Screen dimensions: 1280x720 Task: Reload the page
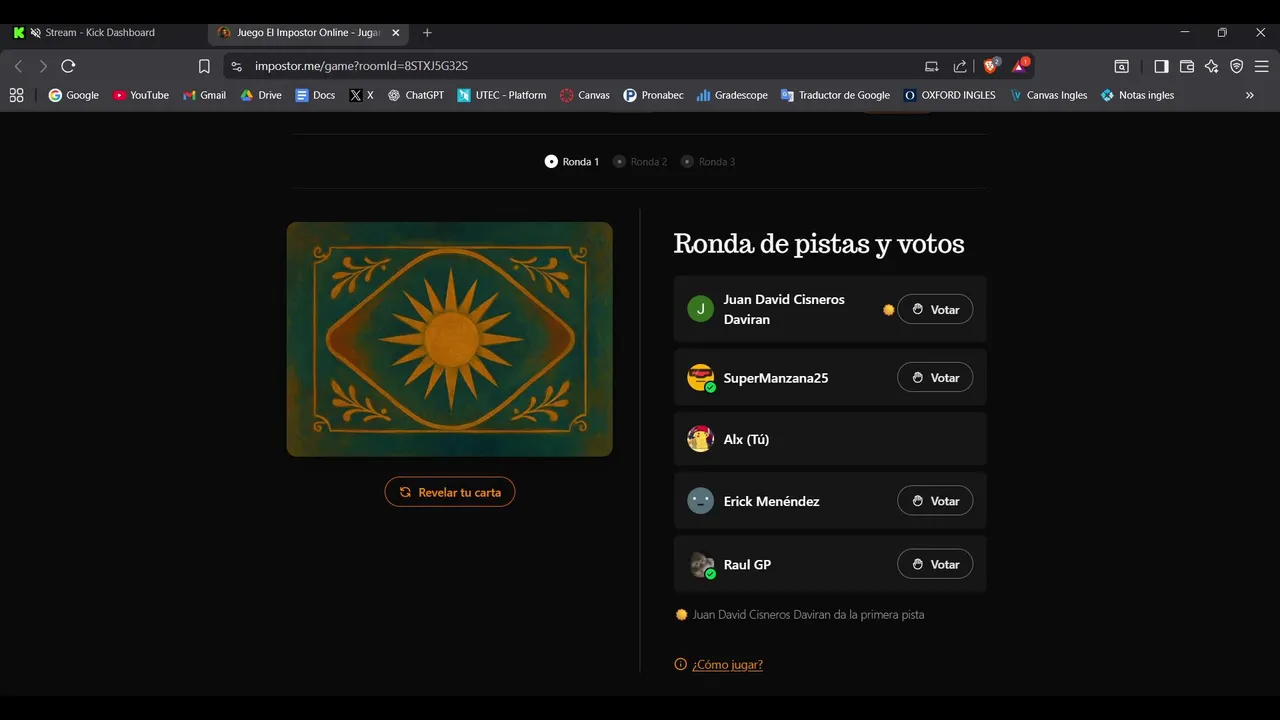click(x=68, y=66)
